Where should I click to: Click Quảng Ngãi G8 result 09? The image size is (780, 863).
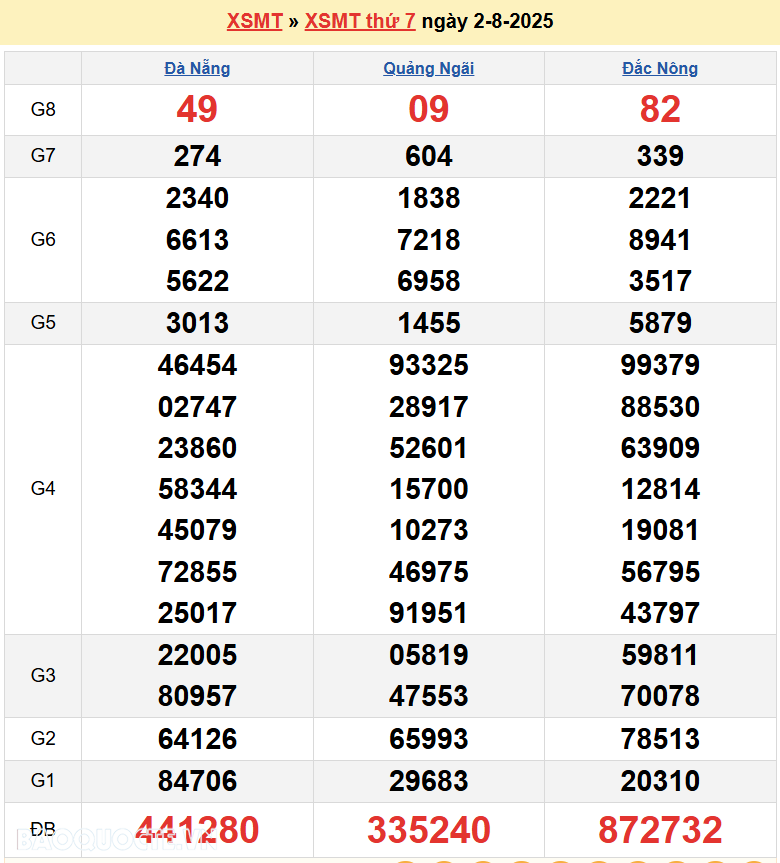coord(429,109)
